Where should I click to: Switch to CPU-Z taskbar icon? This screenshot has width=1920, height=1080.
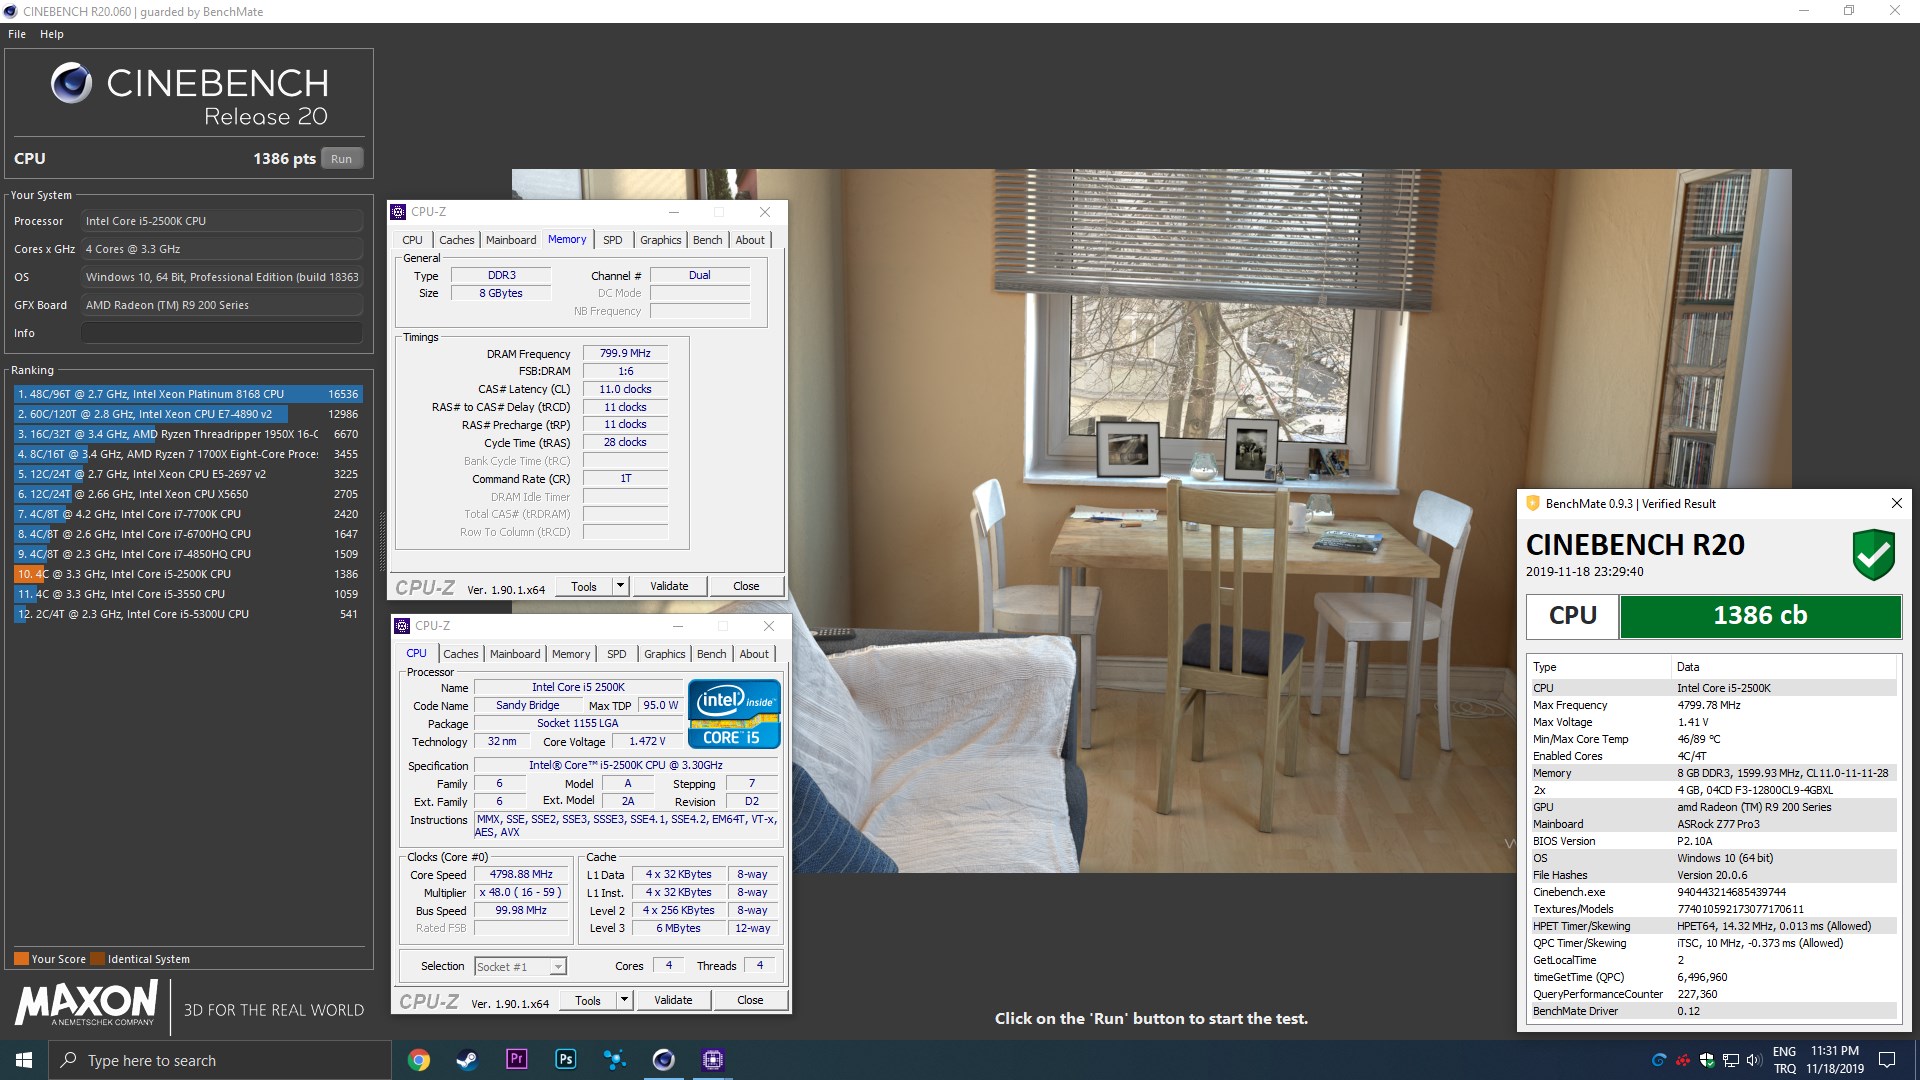712,1060
